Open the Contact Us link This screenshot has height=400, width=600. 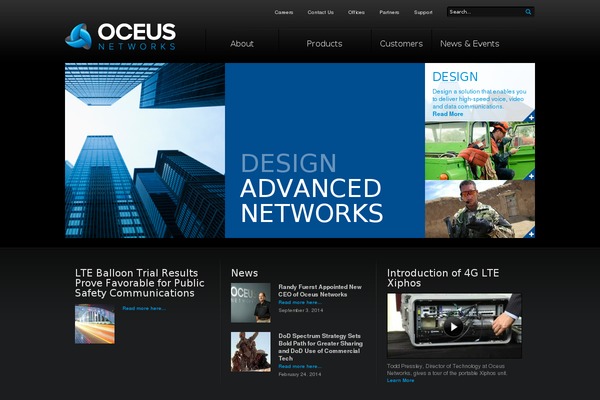click(x=321, y=12)
